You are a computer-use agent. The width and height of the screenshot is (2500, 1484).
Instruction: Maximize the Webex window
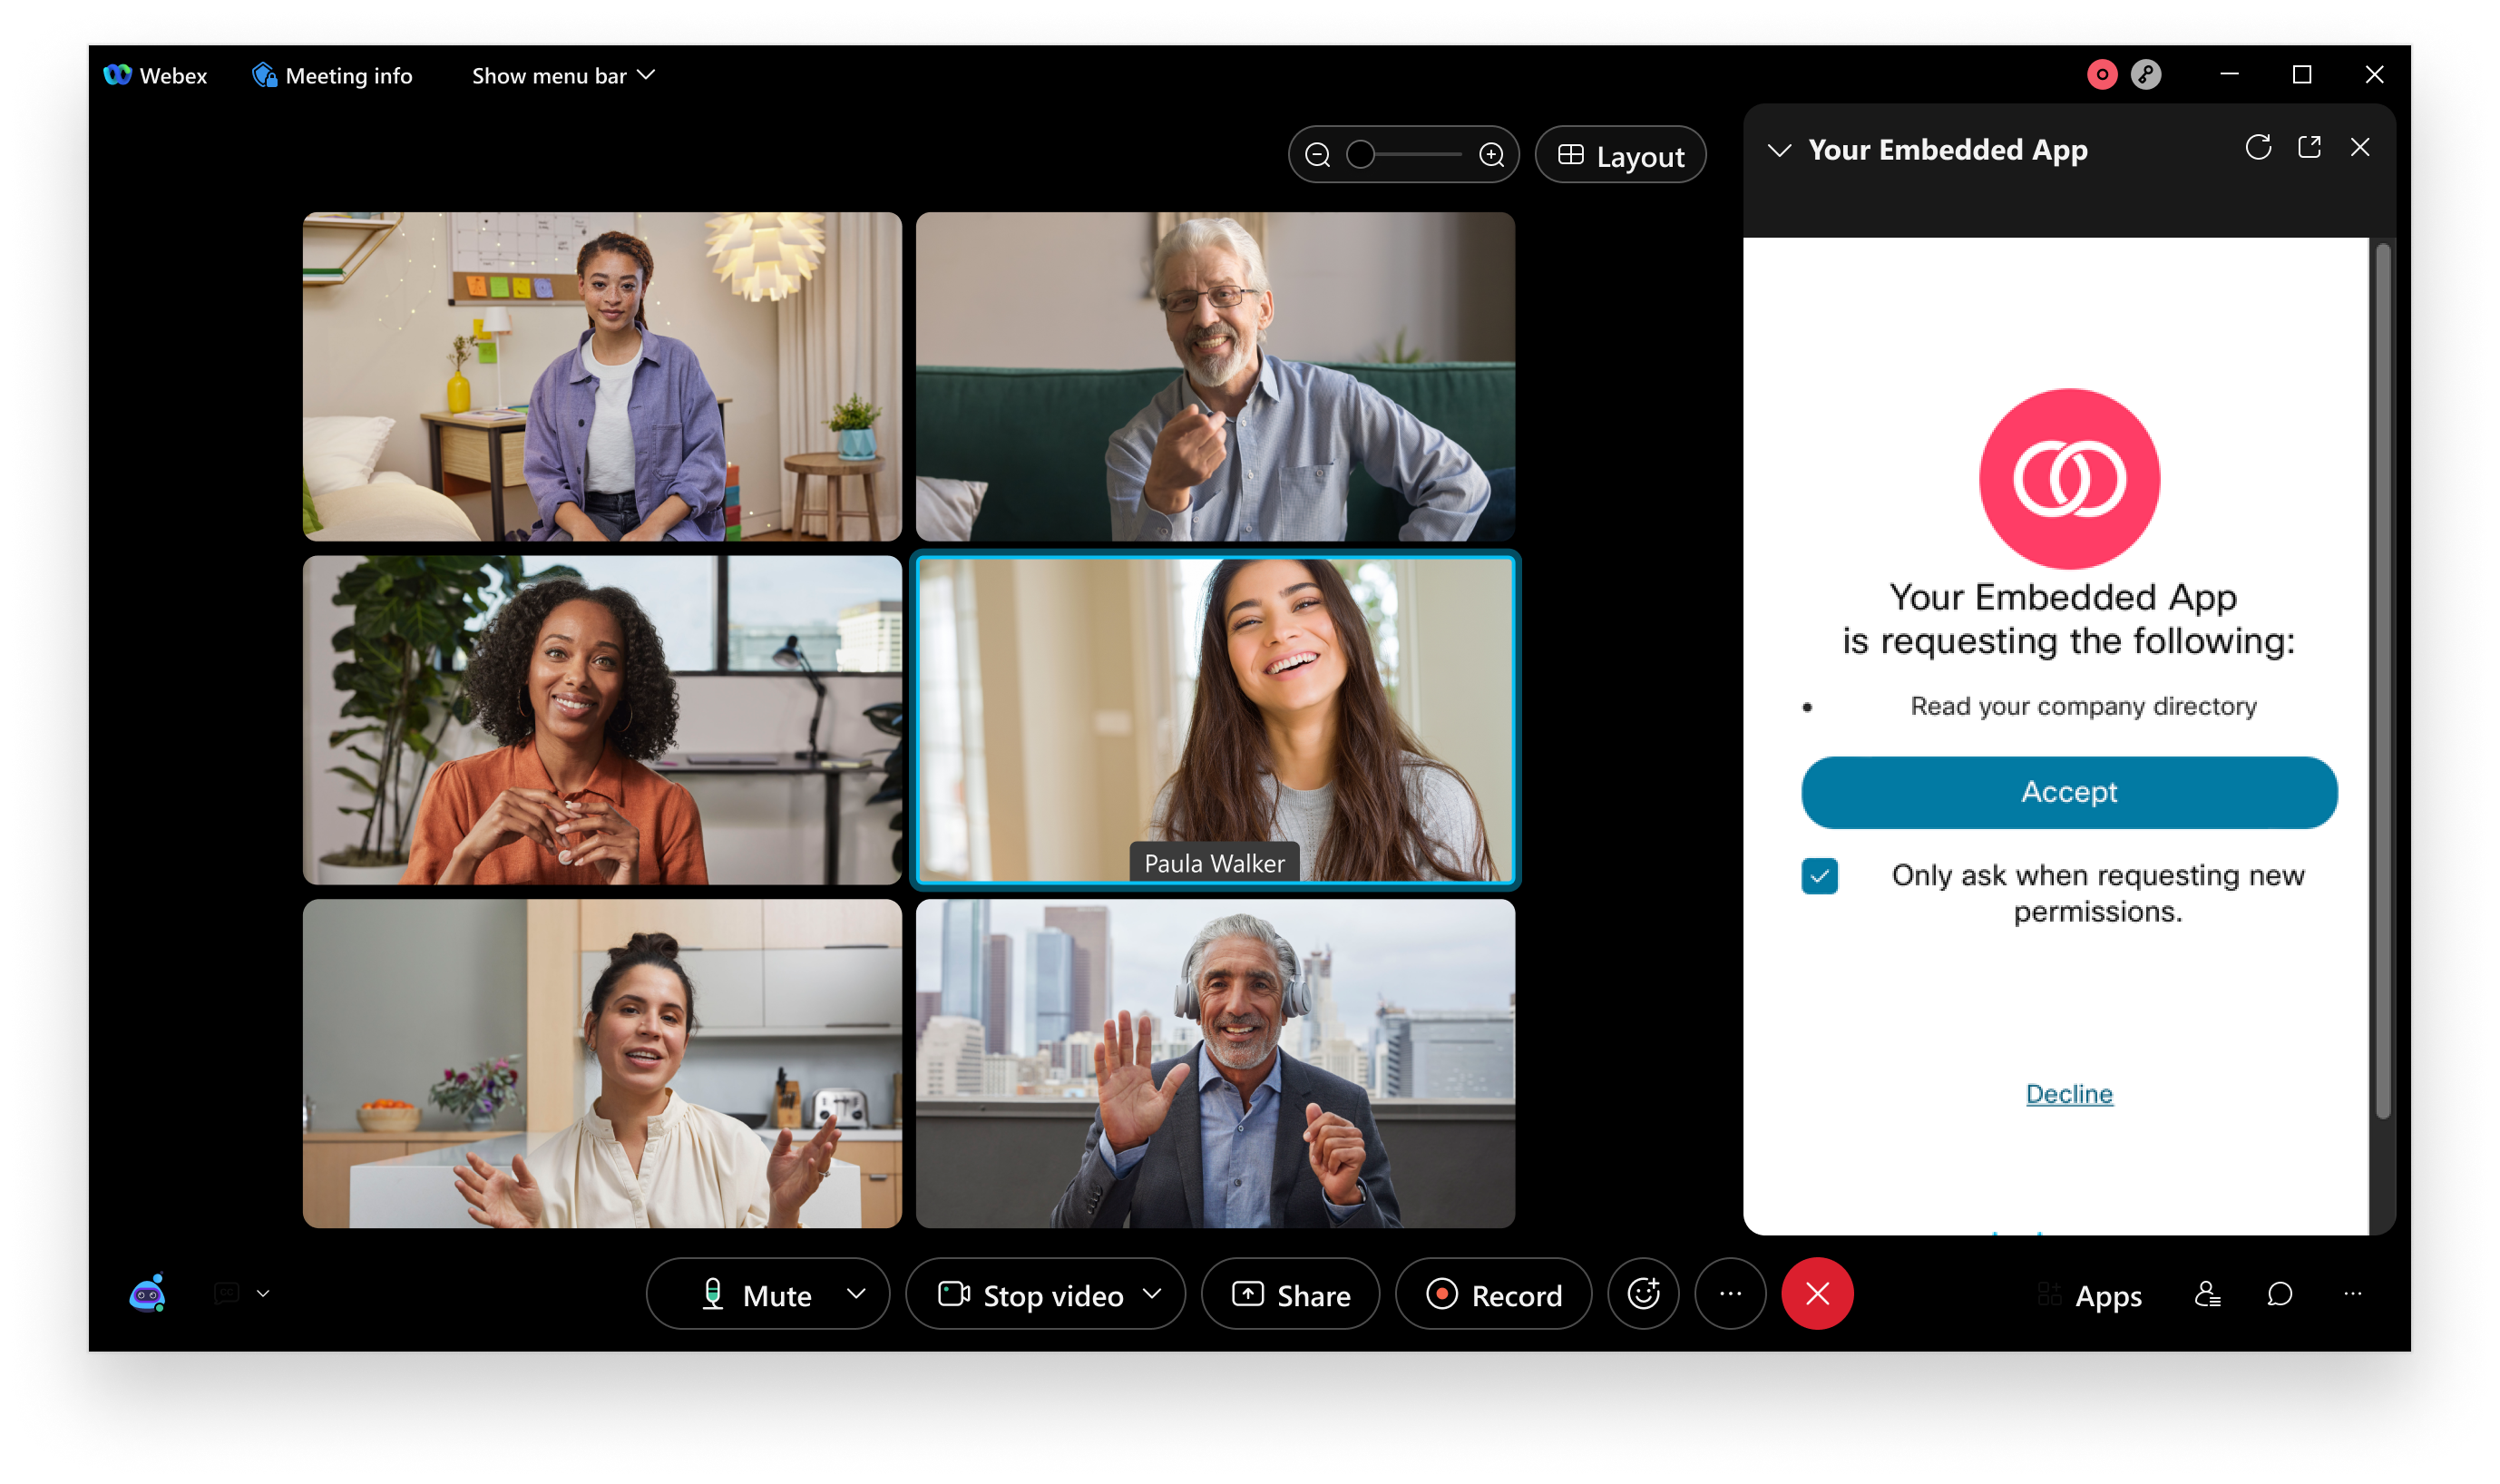click(x=2301, y=74)
